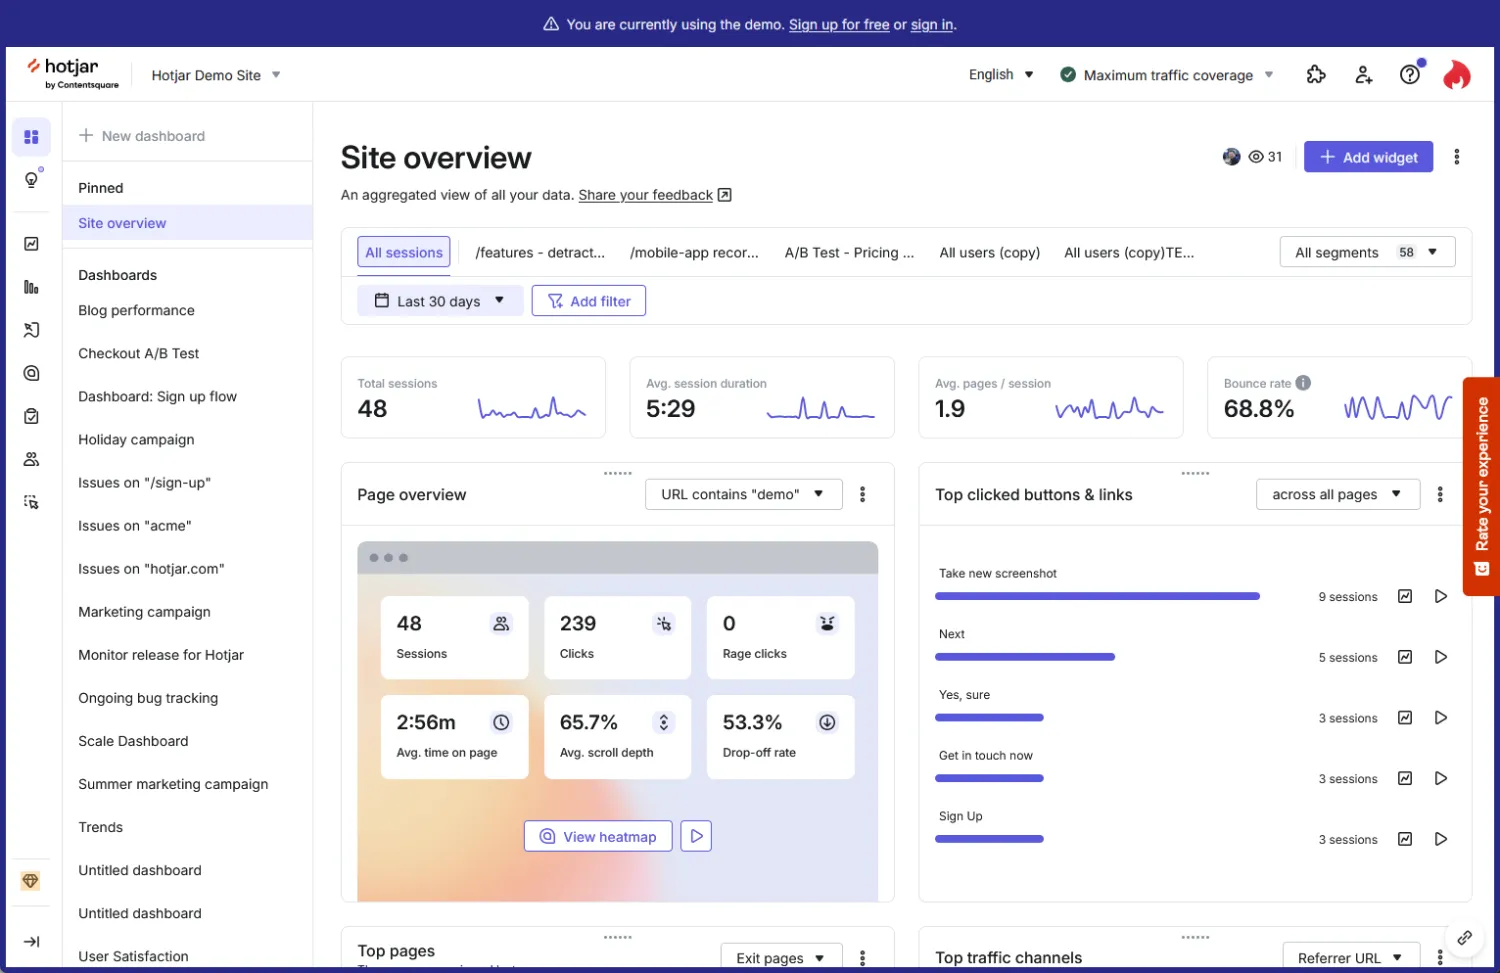1500x973 pixels.
Task: Open the integrations puzzle icon
Action: point(1316,75)
